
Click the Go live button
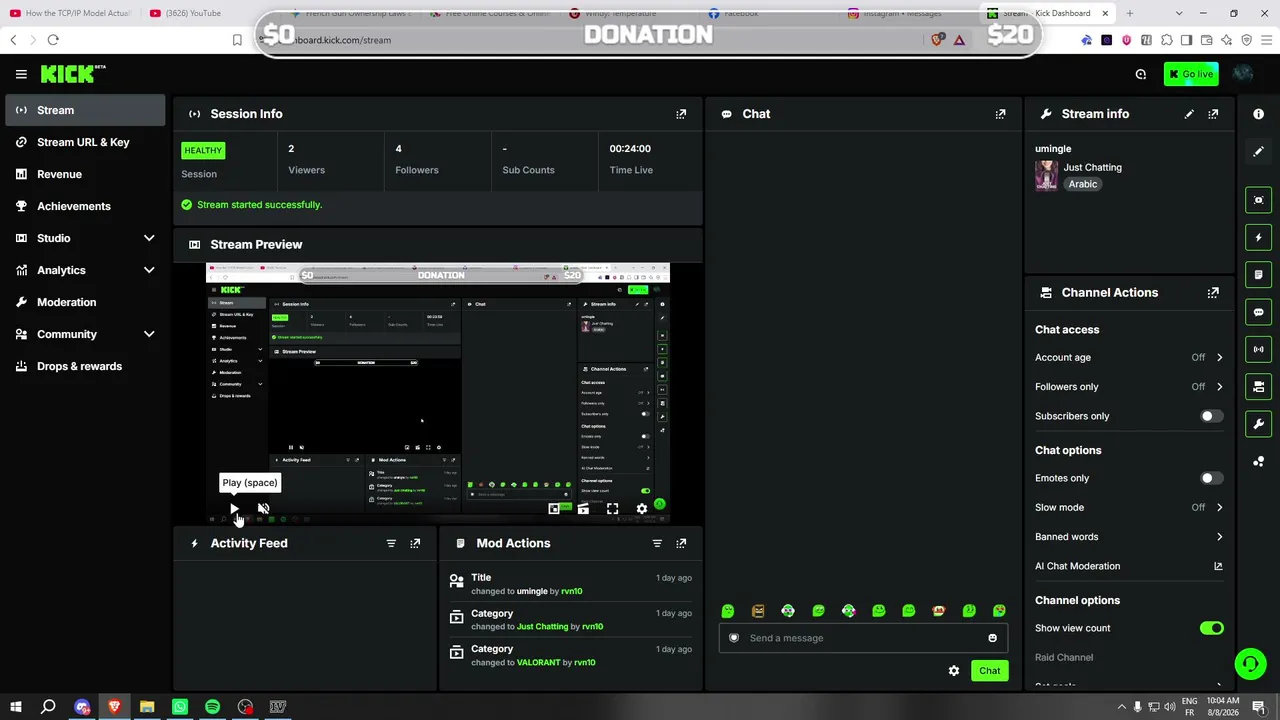1191,74
